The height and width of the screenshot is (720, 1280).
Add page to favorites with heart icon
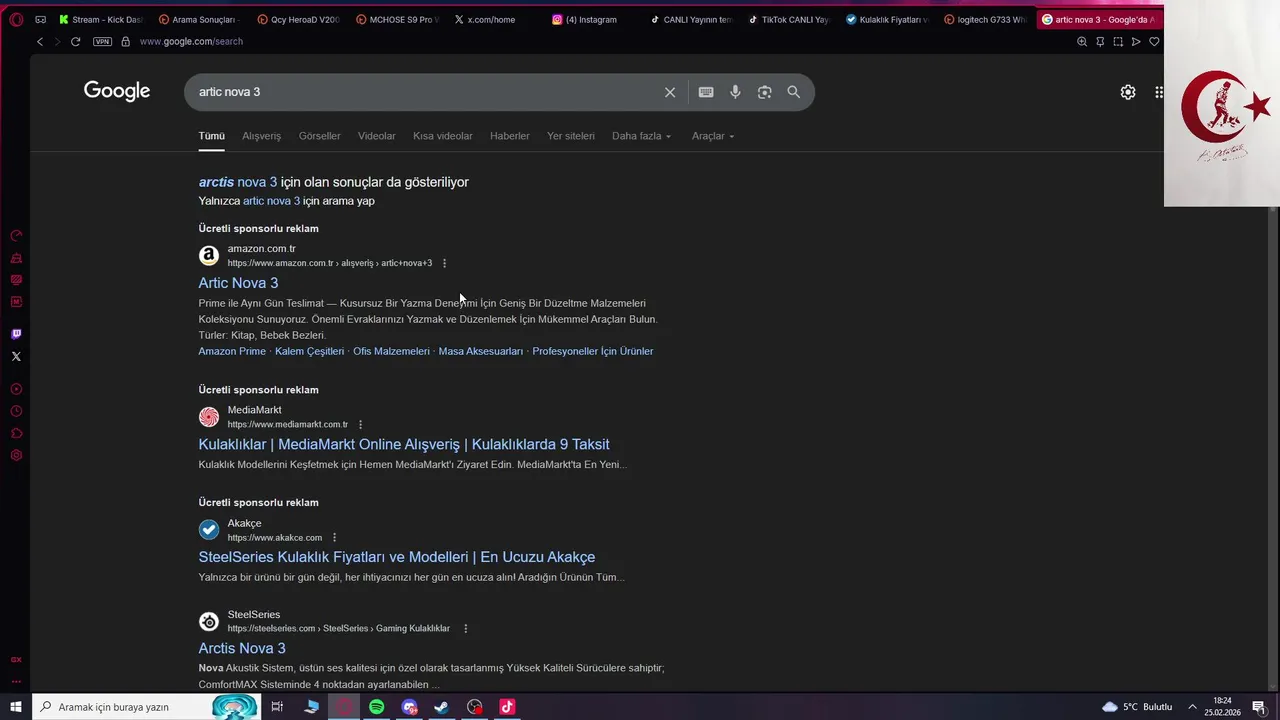click(1154, 42)
